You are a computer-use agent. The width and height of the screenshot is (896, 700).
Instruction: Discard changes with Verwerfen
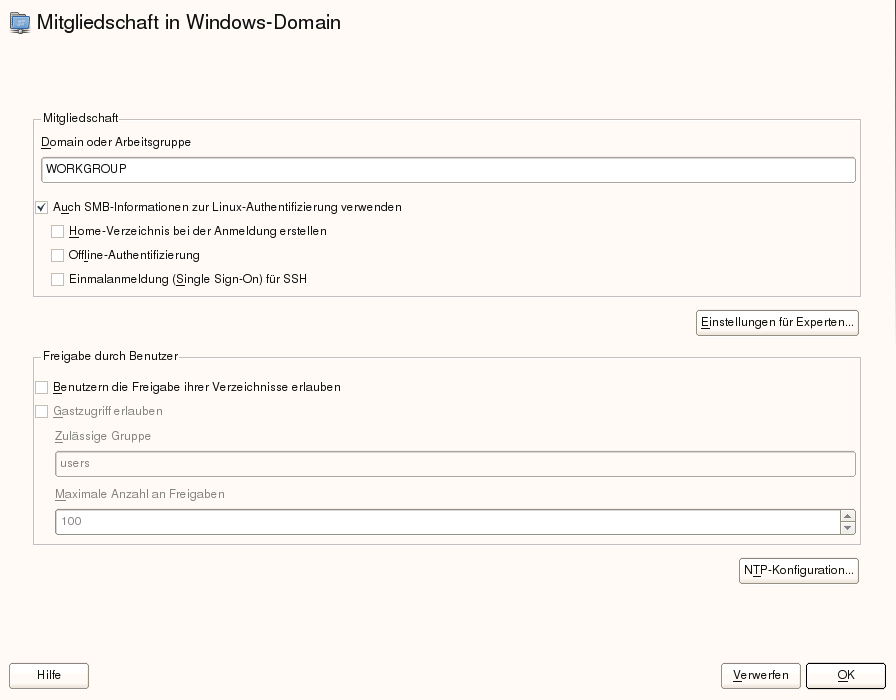pos(760,675)
